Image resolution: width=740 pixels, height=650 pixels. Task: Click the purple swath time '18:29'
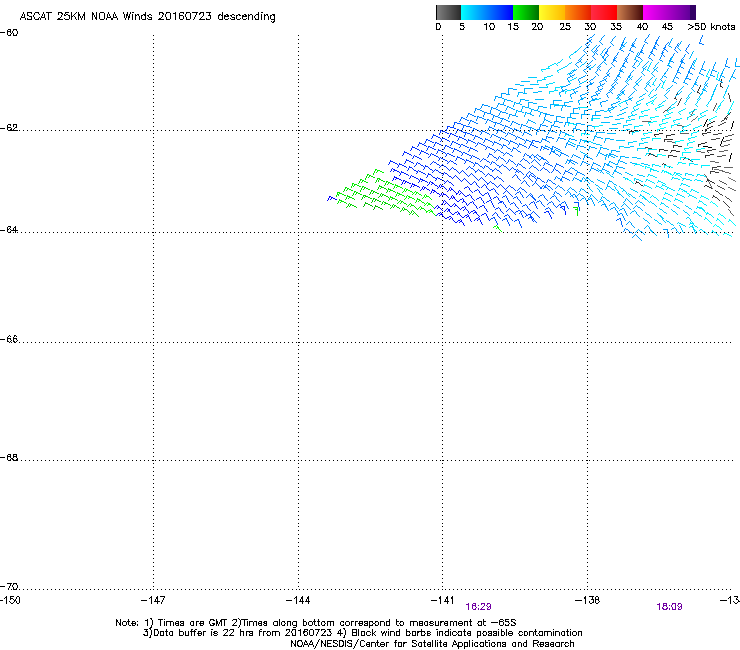pos(479,607)
